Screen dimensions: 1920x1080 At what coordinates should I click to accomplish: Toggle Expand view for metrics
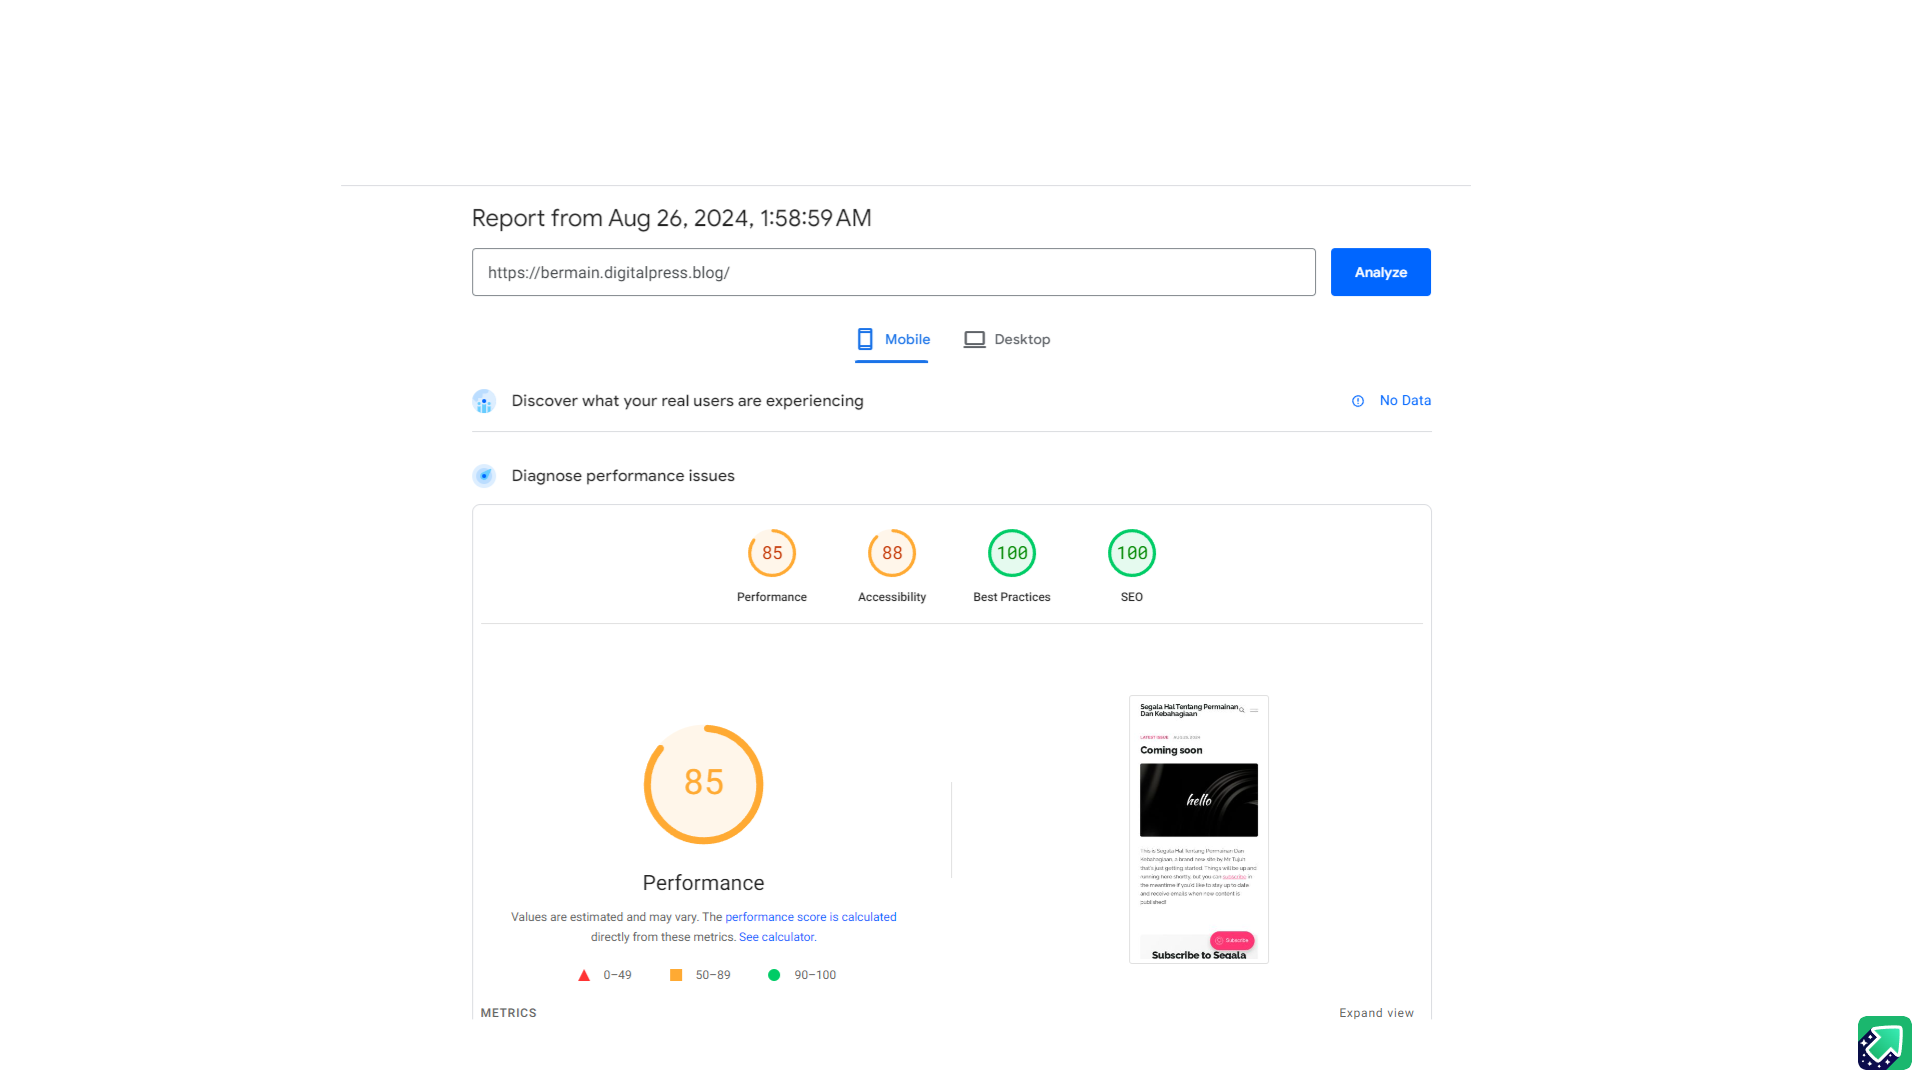coord(1376,1013)
